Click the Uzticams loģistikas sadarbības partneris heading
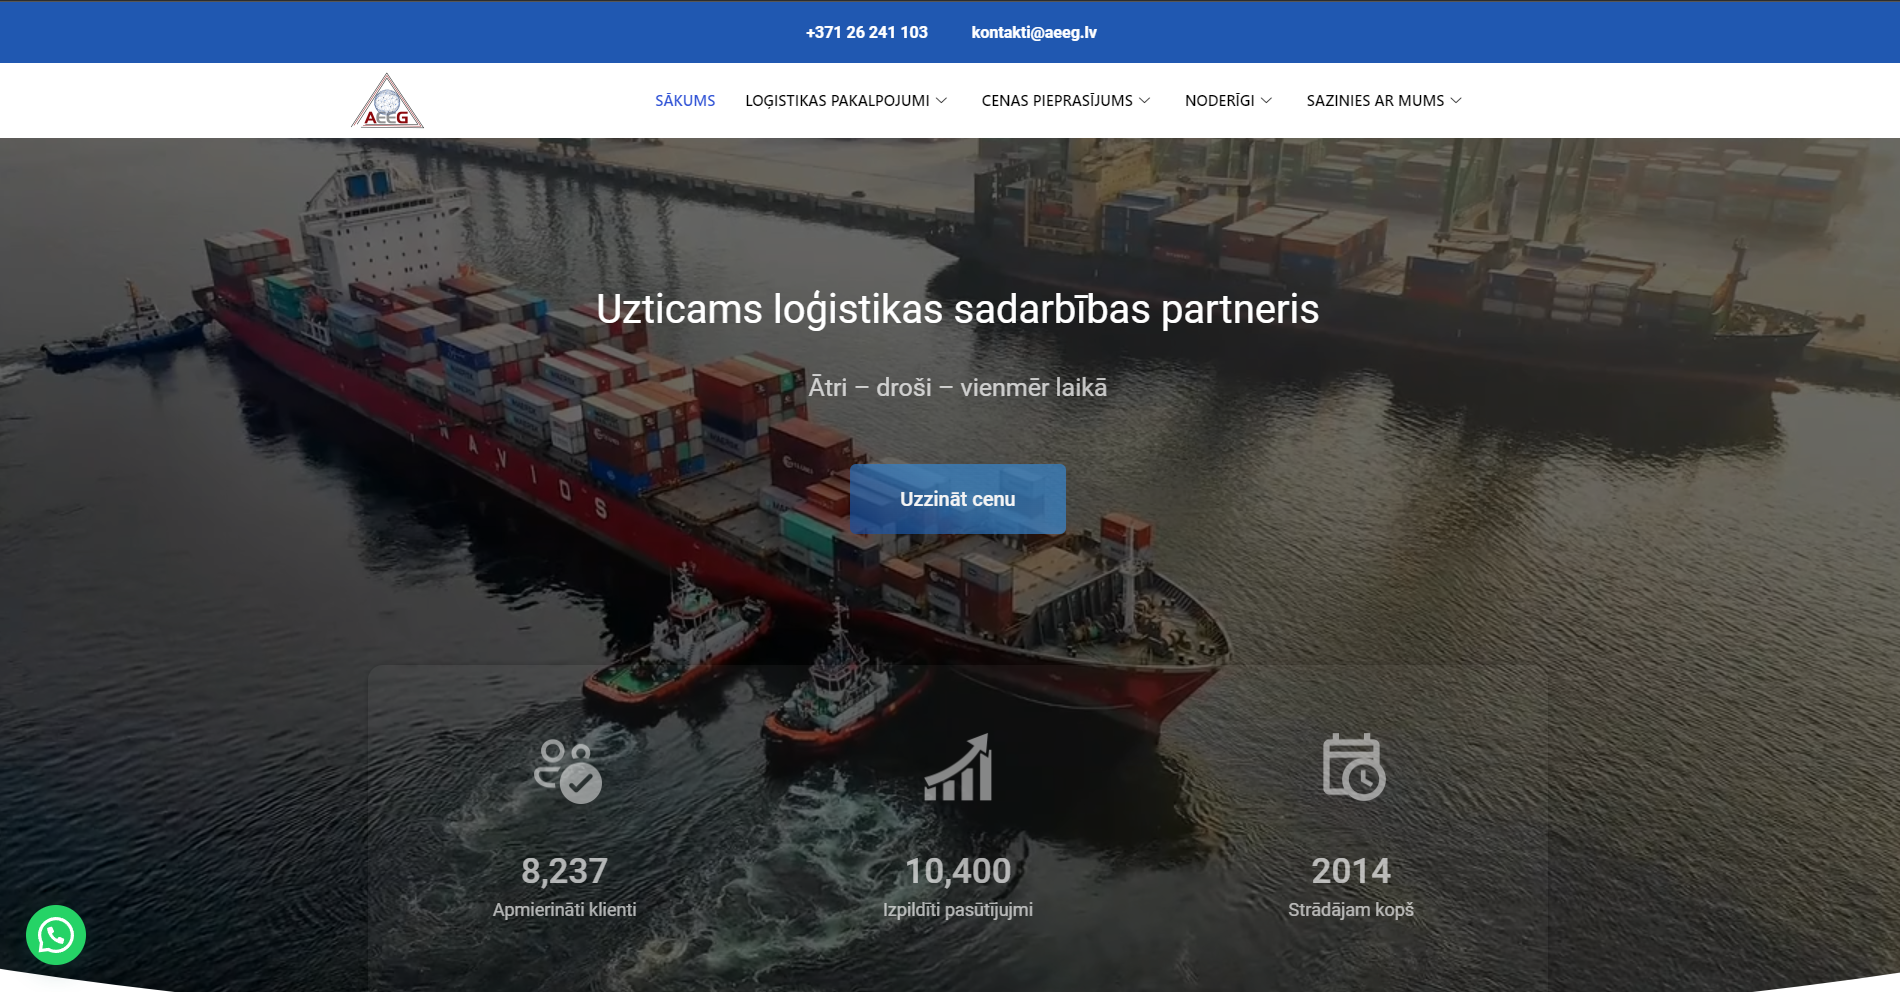The width and height of the screenshot is (1900, 992). pos(957,309)
